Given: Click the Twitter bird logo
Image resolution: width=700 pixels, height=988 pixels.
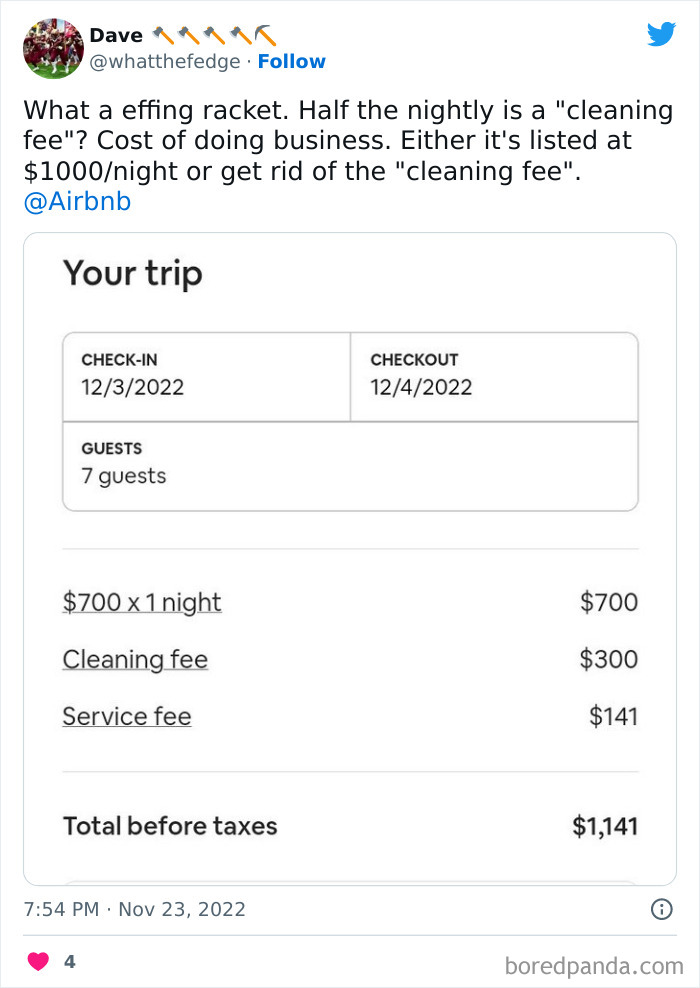Looking at the screenshot, I should point(661,34).
